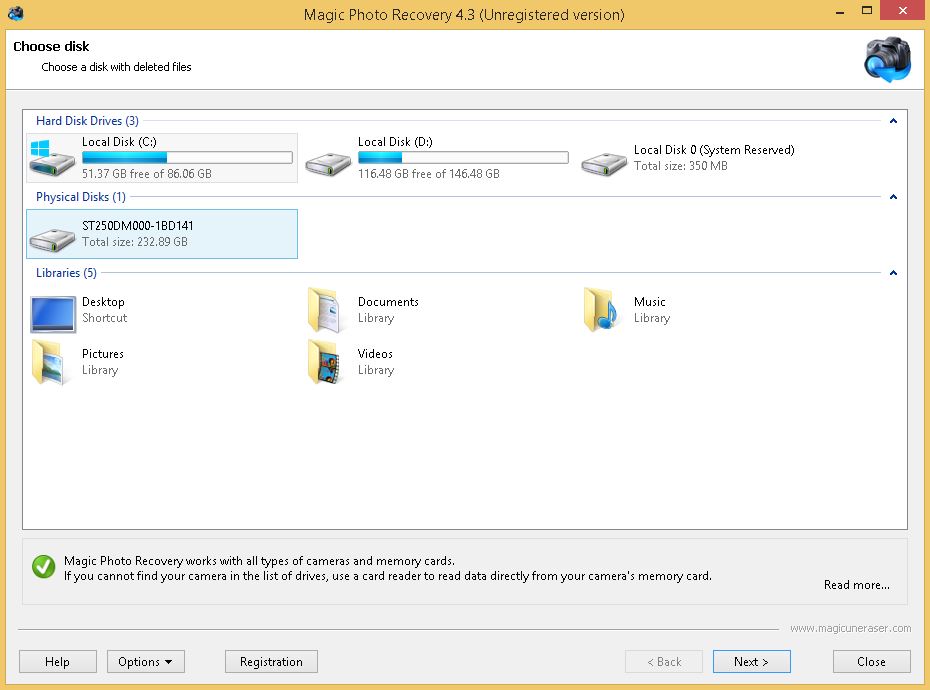Proceed with the Next button
Image resolution: width=930 pixels, height=690 pixels.
(751, 662)
